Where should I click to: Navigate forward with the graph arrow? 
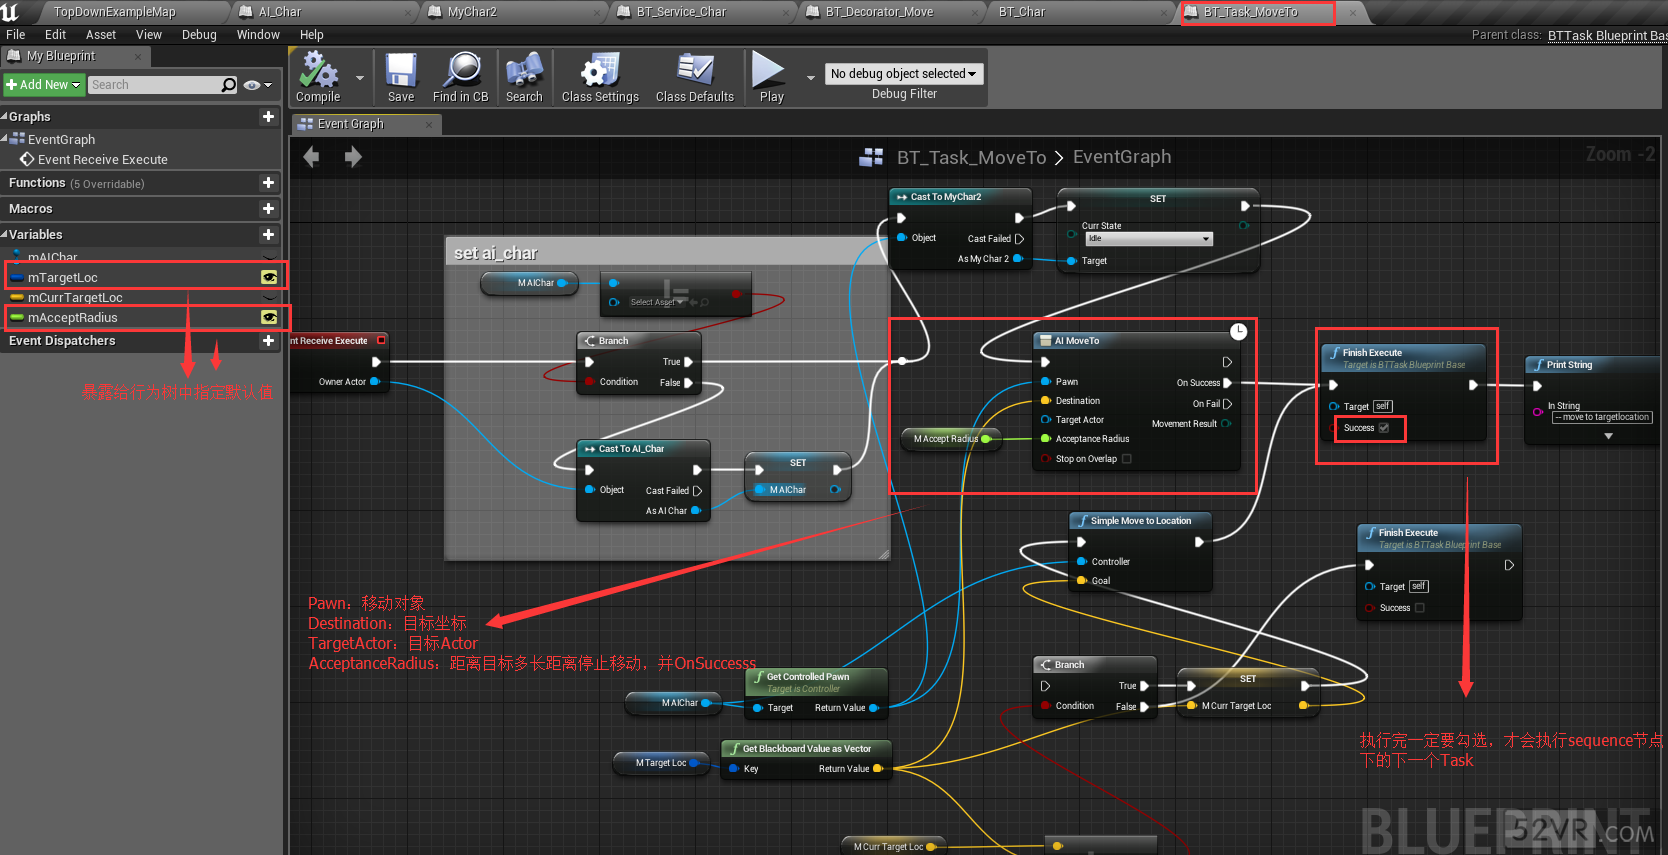click(353, 157)
